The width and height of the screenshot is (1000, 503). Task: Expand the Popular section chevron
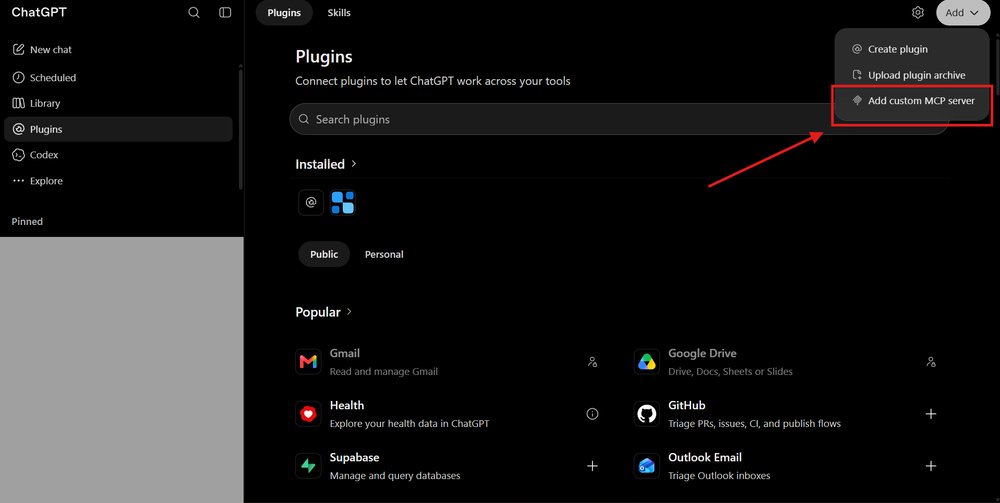tap(349, 312)
